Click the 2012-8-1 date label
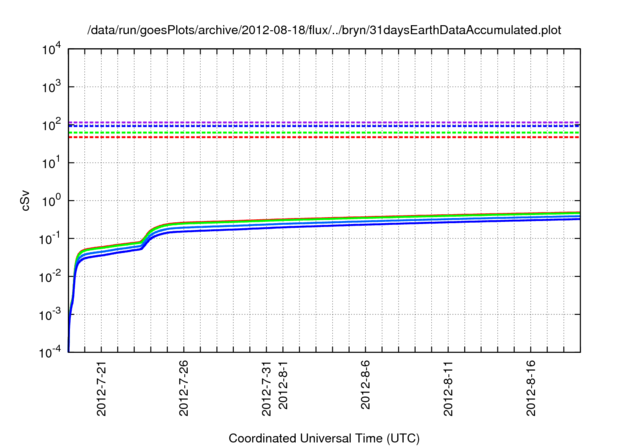Image resolution: width=640 pixels, height=448 pixels. [x=283, y=385]
